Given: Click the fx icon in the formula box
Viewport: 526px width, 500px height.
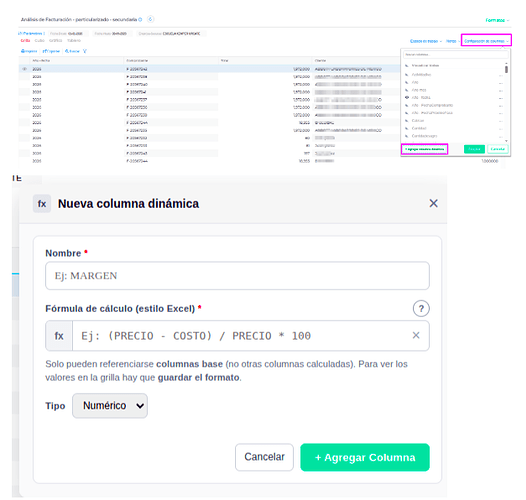Looking at the screenshot, I should [x=59, y=336].
